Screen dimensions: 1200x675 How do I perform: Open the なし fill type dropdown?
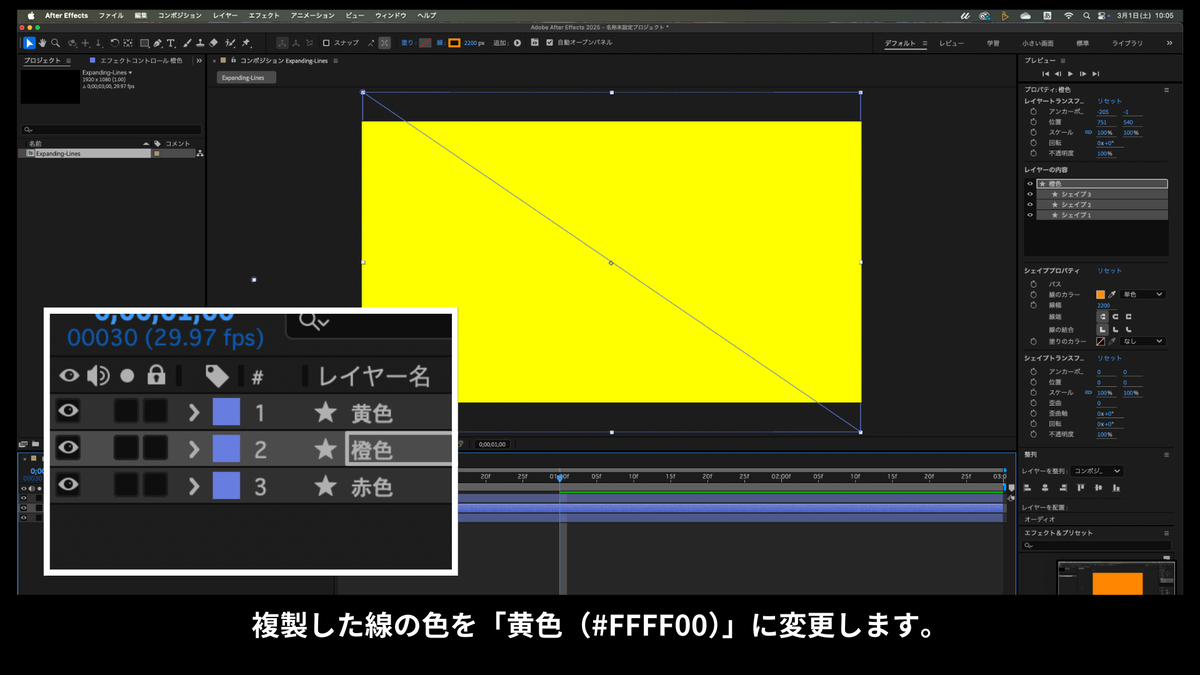[1143, 341]
